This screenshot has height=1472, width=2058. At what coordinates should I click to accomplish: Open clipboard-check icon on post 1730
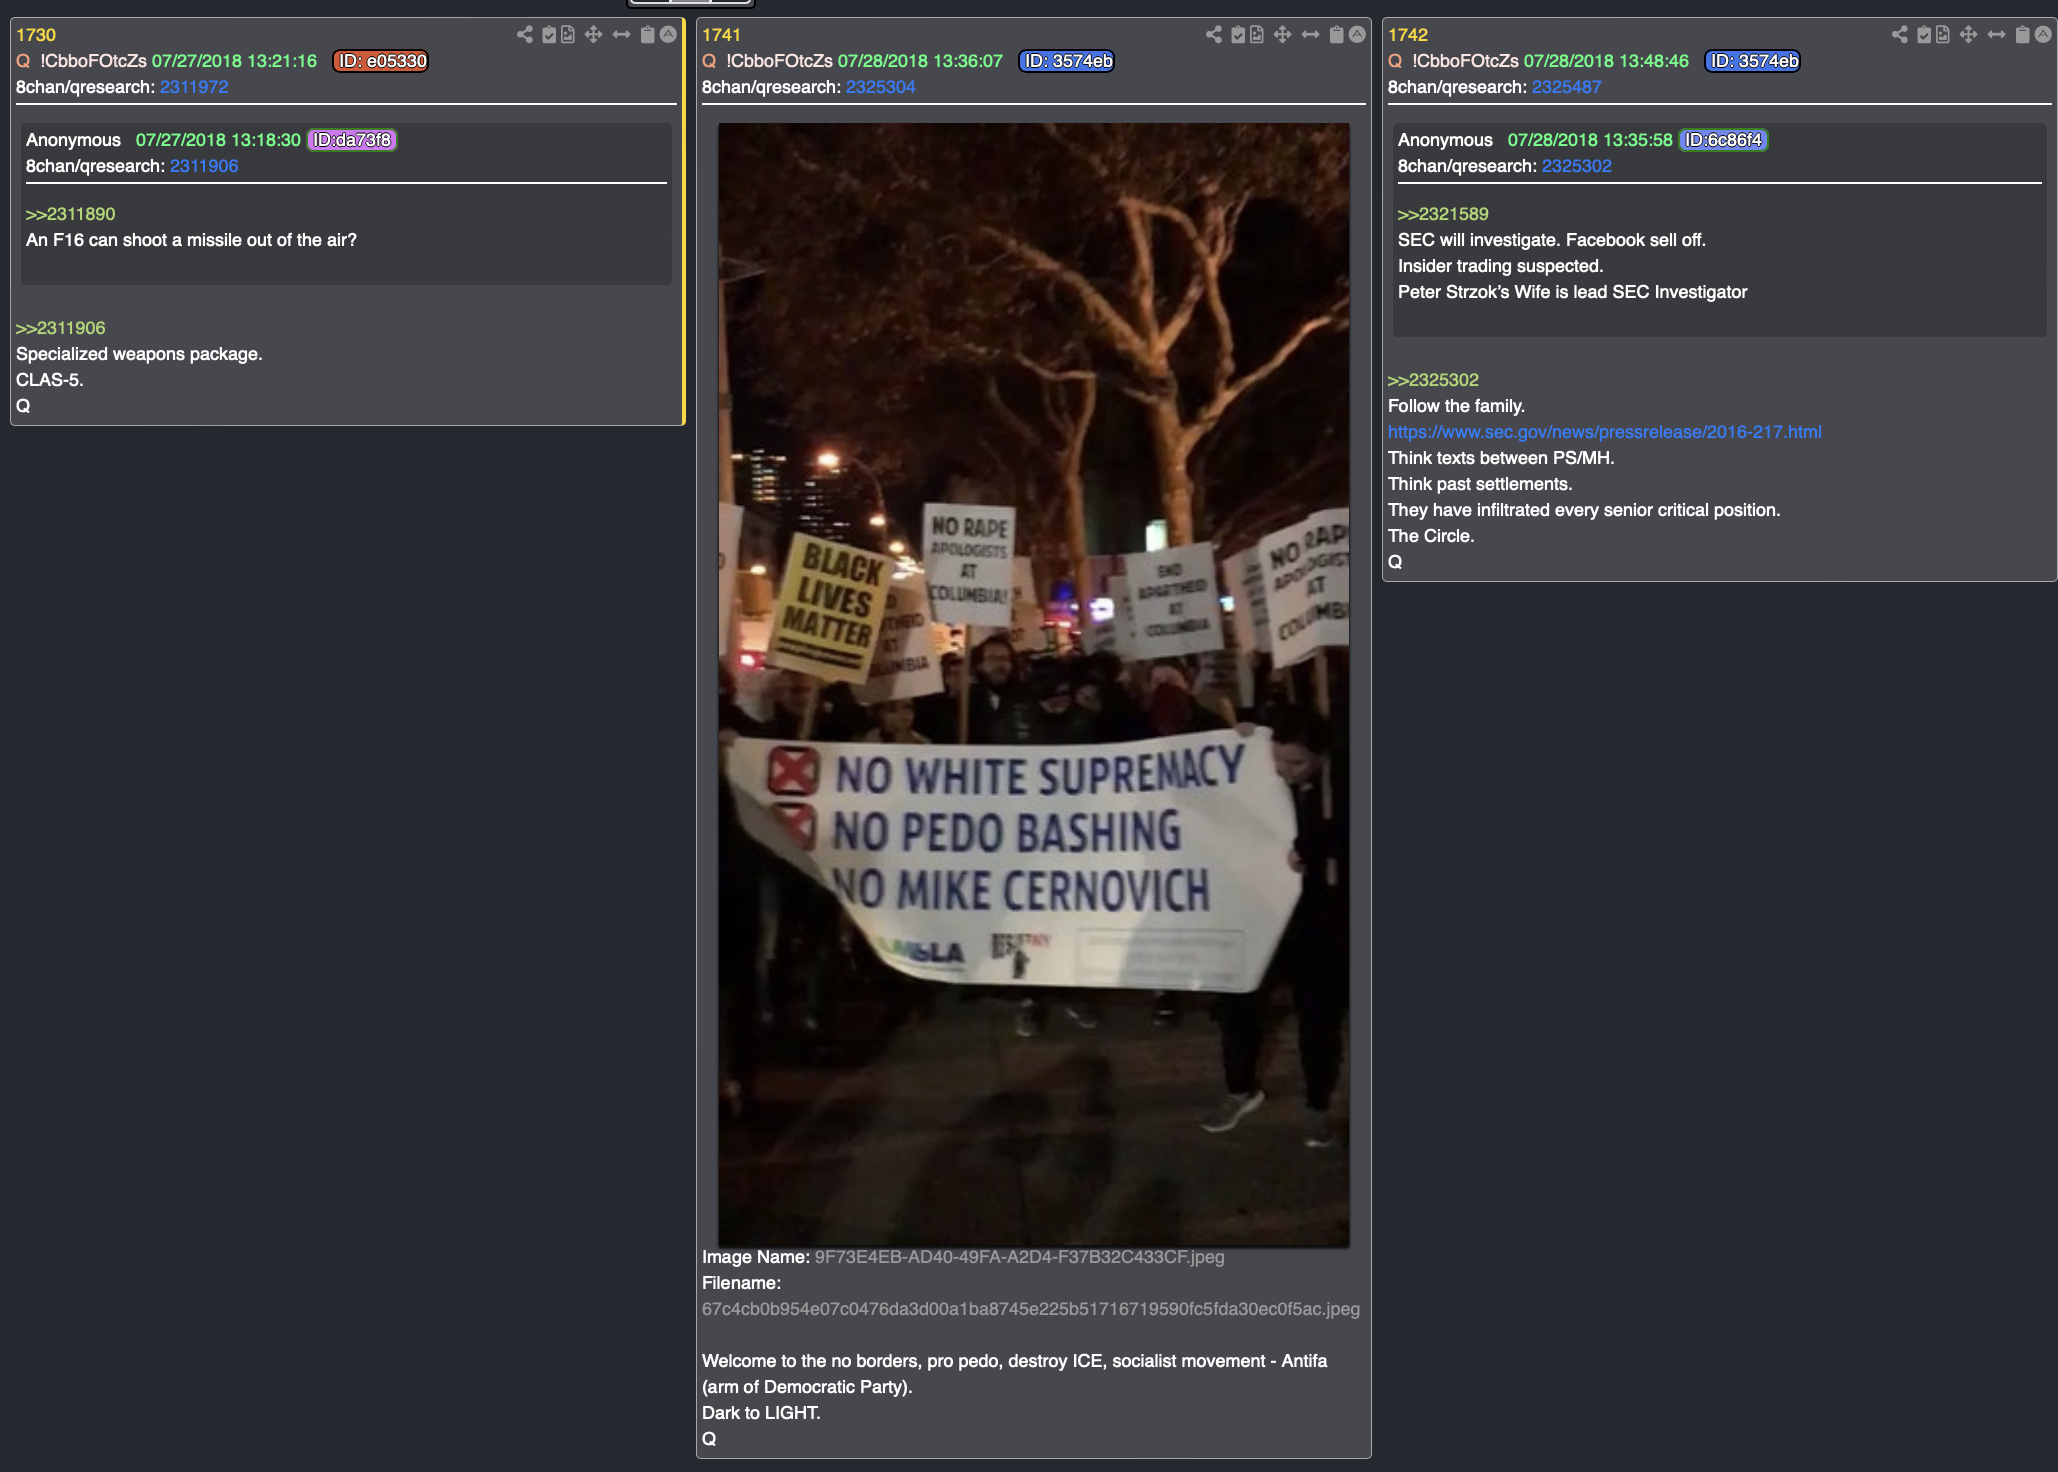(x=549, y=35)
